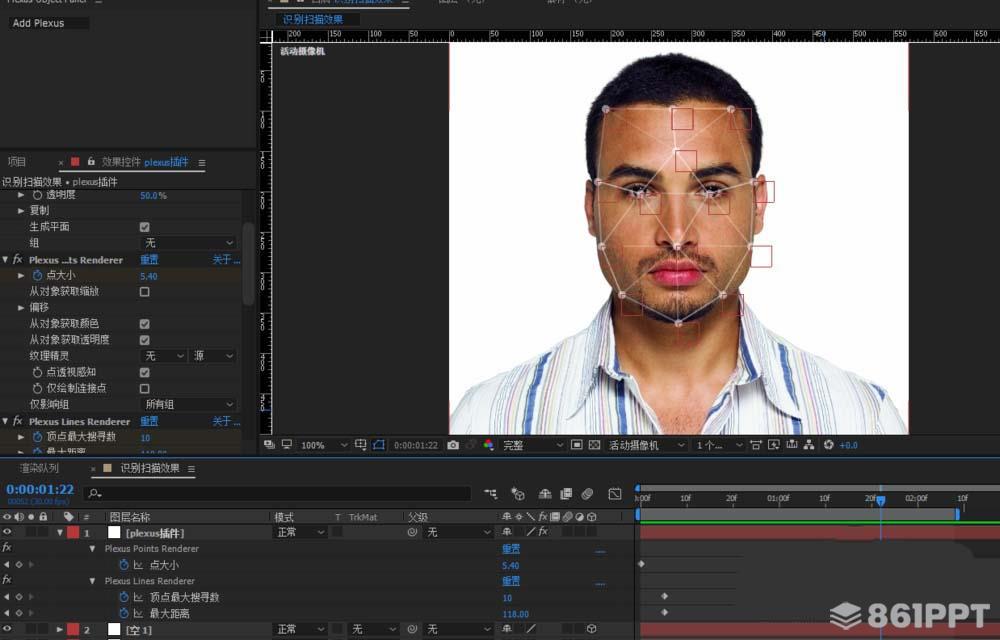Viewport: 1000px width, 640px height.
Task: Uncheck the 点透视感知 checkbox
Action: 145,372
